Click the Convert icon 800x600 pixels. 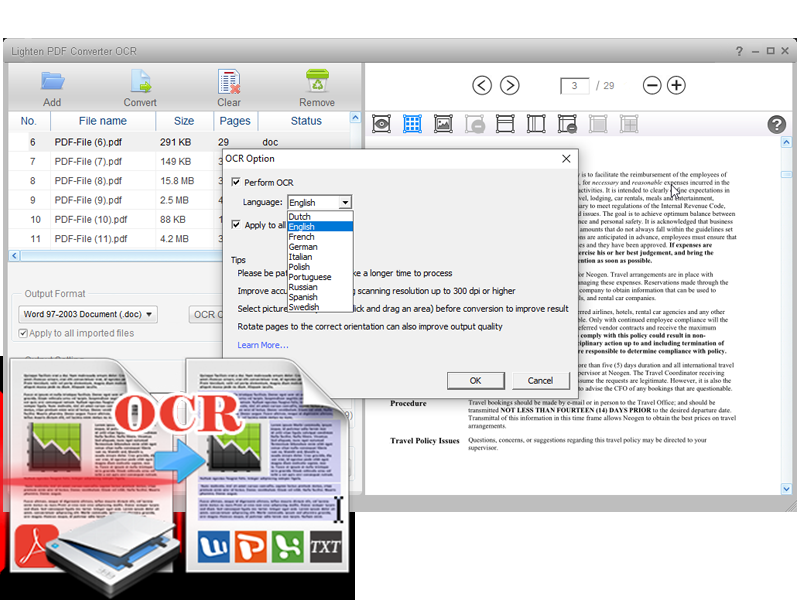coord(140,82)
